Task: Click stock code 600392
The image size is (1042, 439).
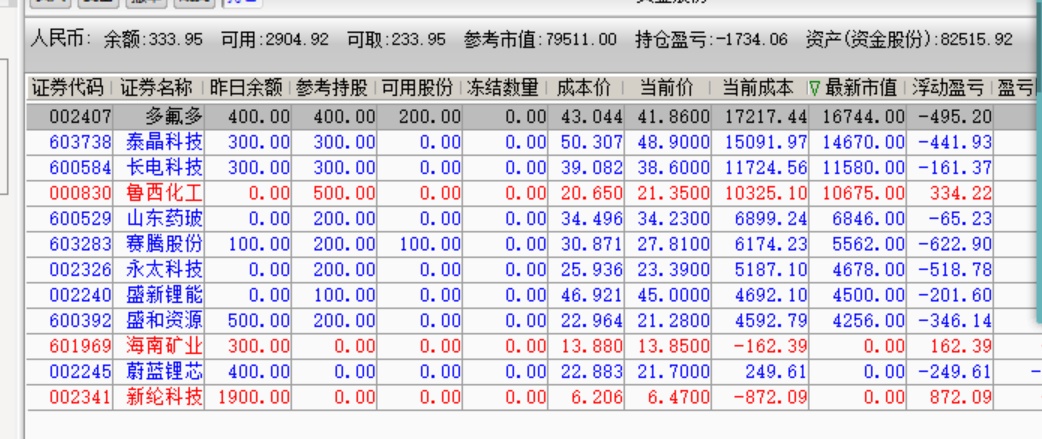Action: pos(80,321)
